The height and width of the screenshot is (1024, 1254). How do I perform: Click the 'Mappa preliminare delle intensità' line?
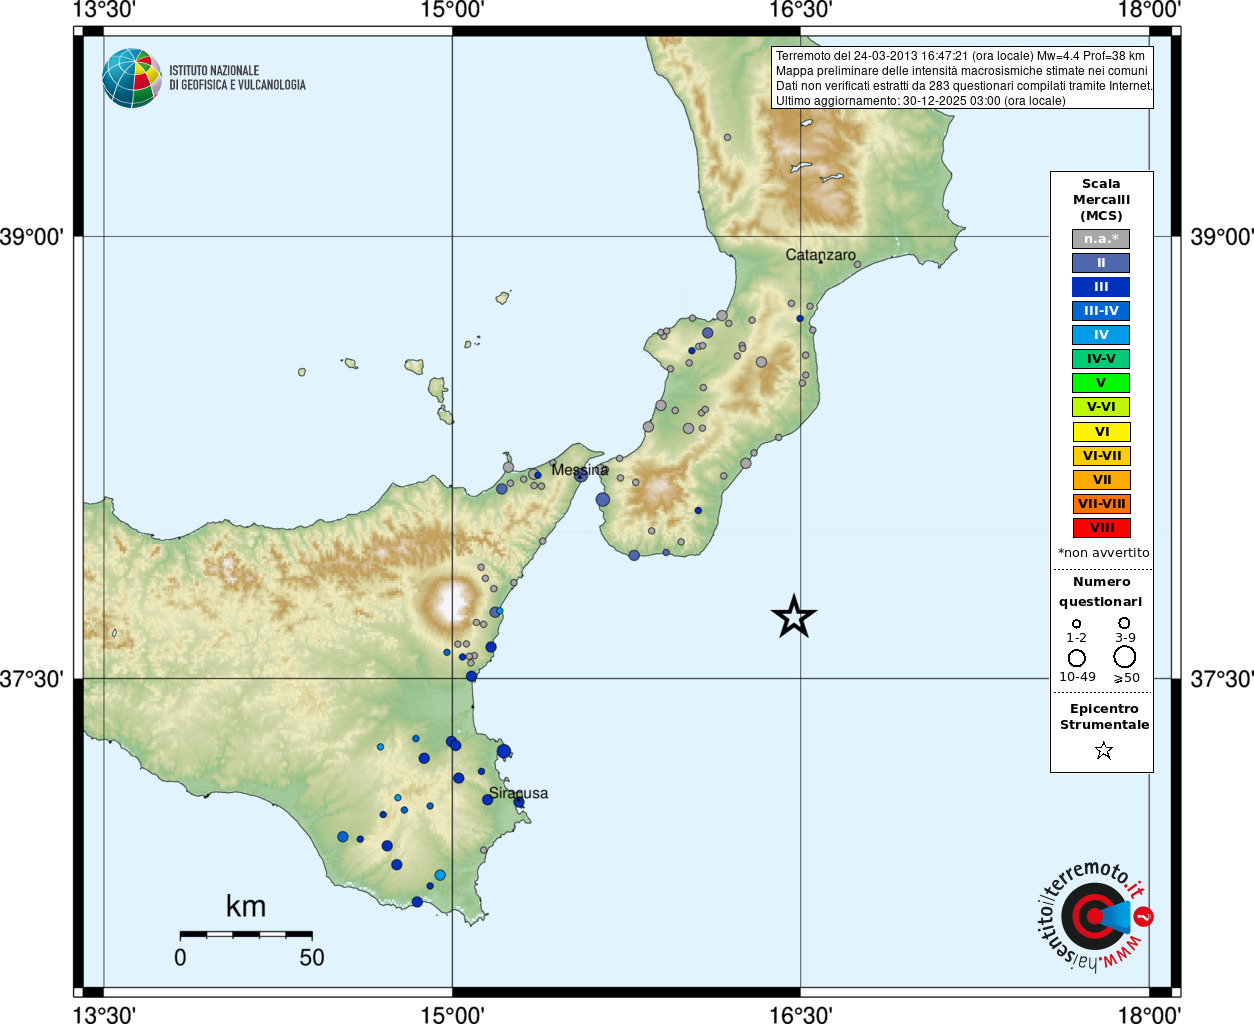962,71
